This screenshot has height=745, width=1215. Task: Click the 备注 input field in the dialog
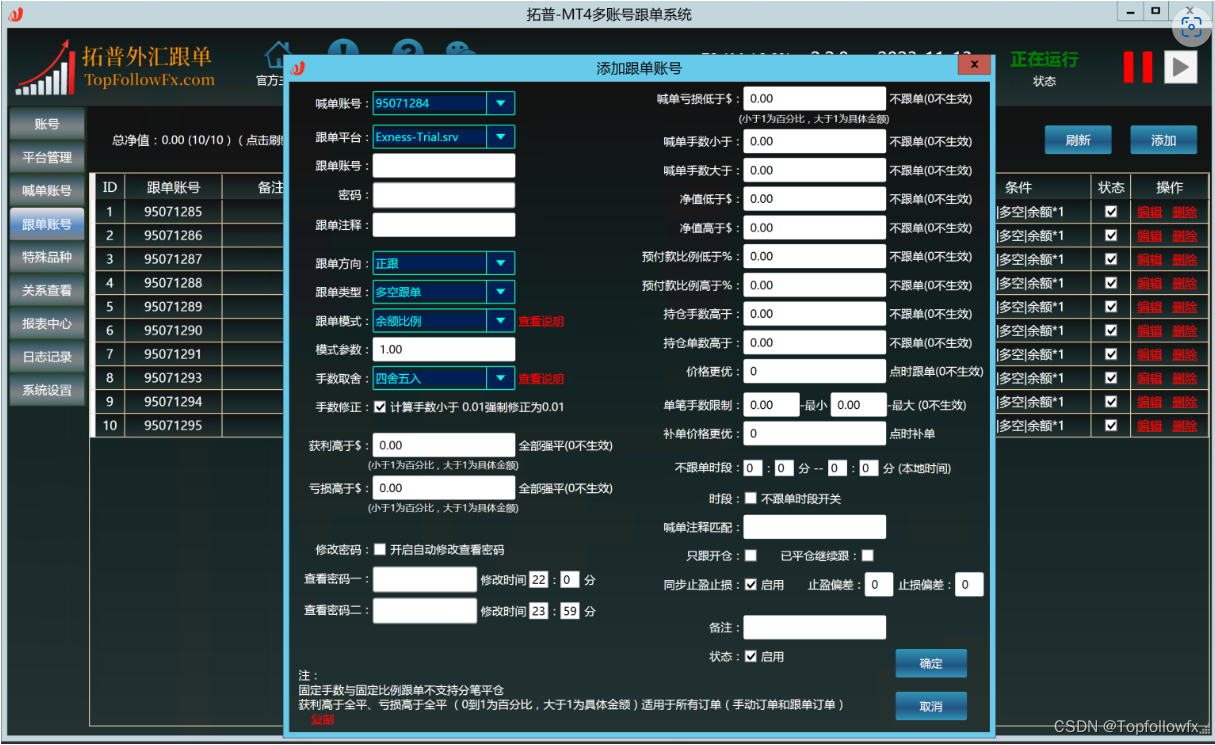[815, 627]
